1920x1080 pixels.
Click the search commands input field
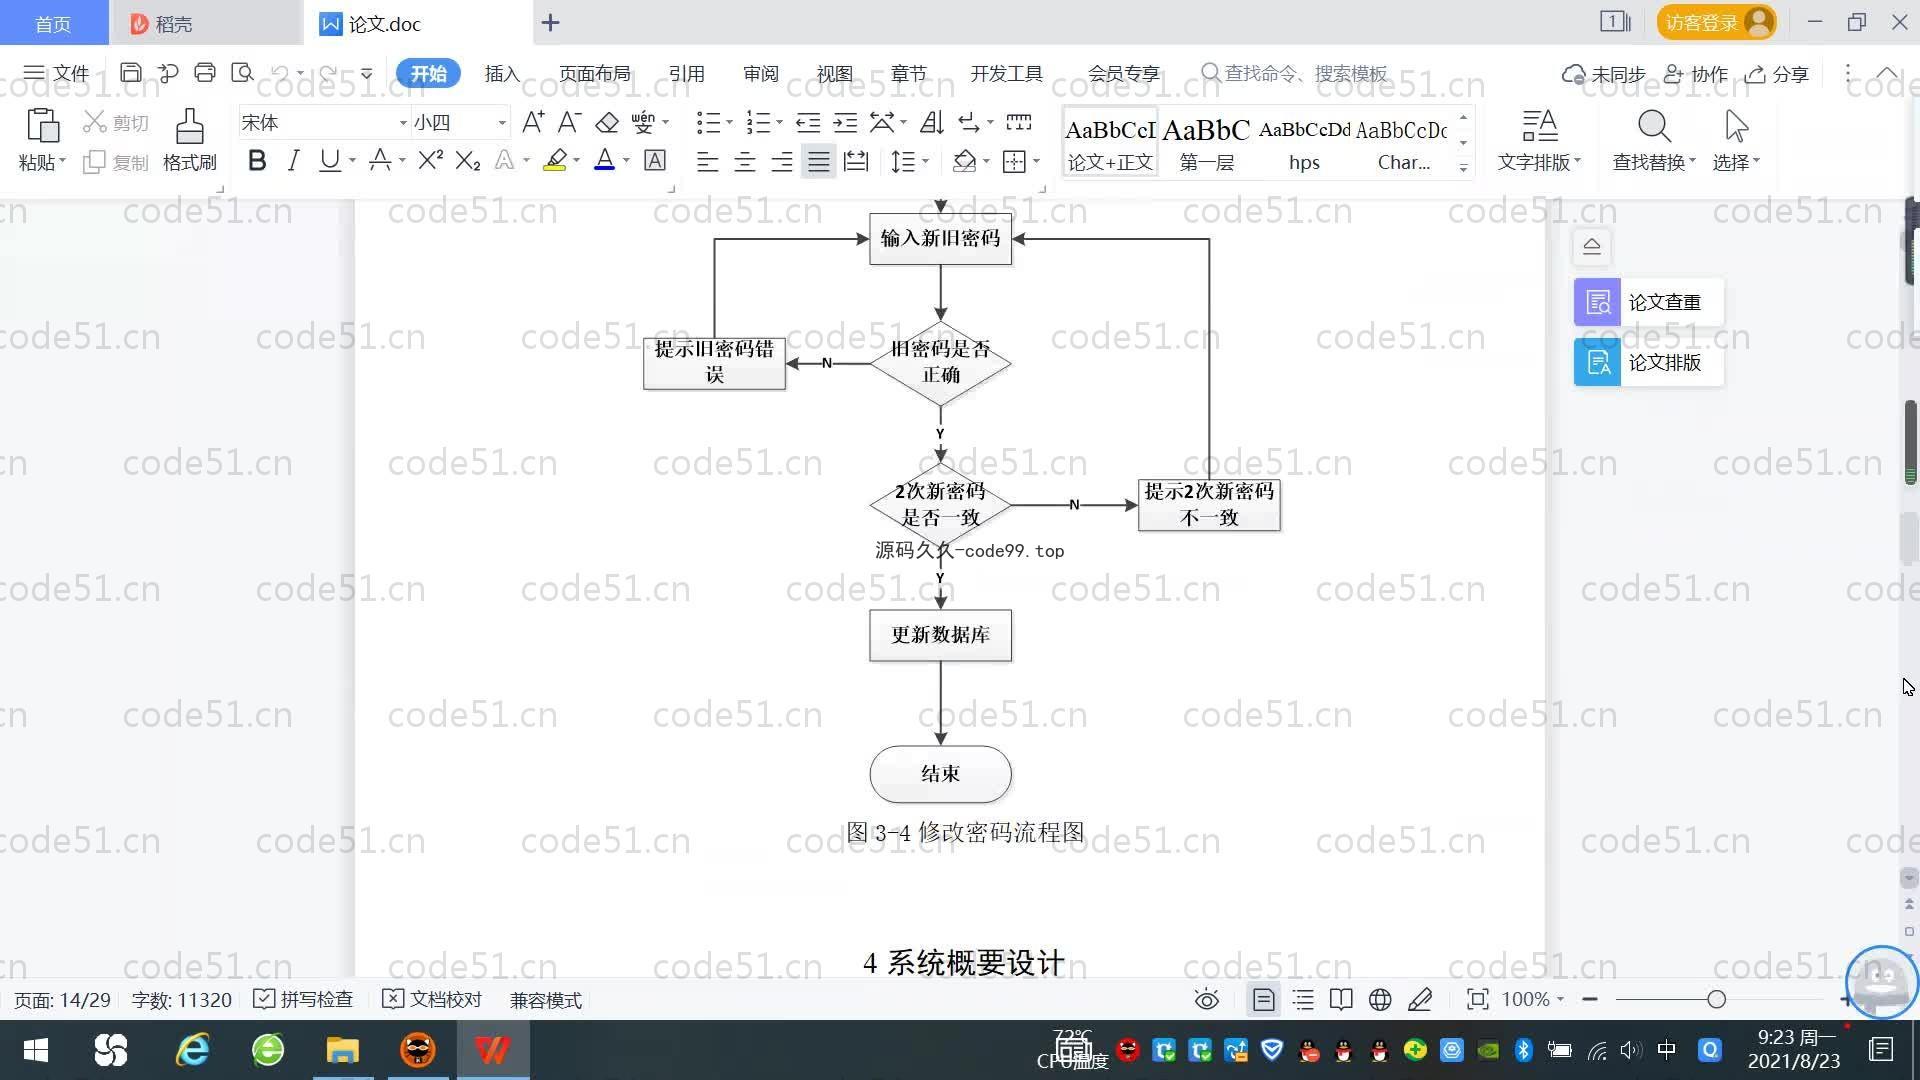(1296, 73)
